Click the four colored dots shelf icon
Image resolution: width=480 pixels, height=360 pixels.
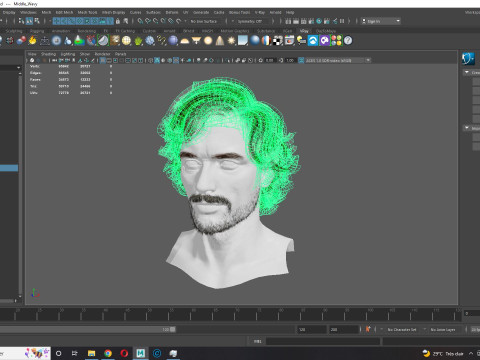point(336,41)
